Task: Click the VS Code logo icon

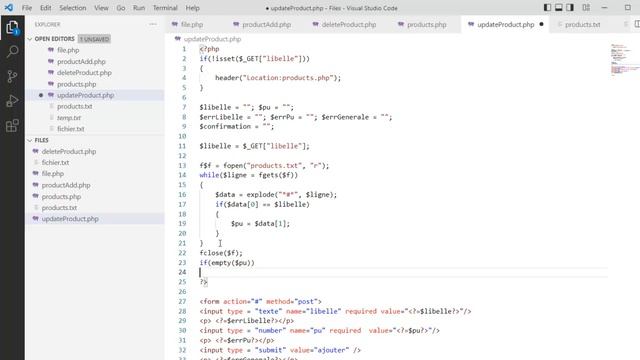Action: coord(9,8)
